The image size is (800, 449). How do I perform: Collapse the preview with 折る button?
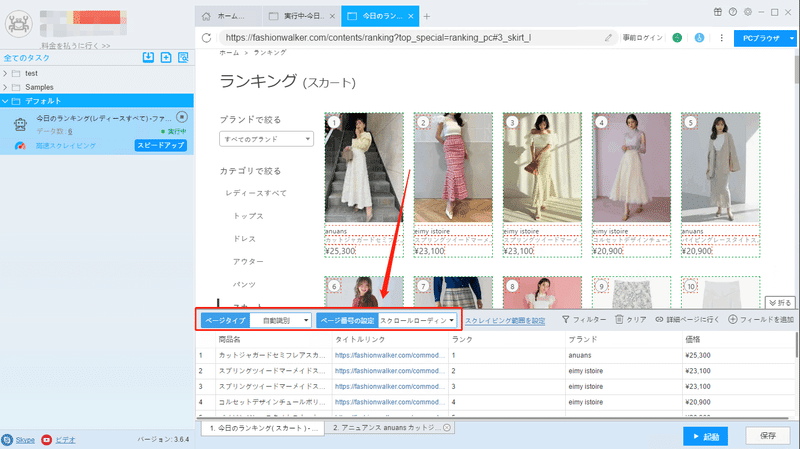[780, 303]
